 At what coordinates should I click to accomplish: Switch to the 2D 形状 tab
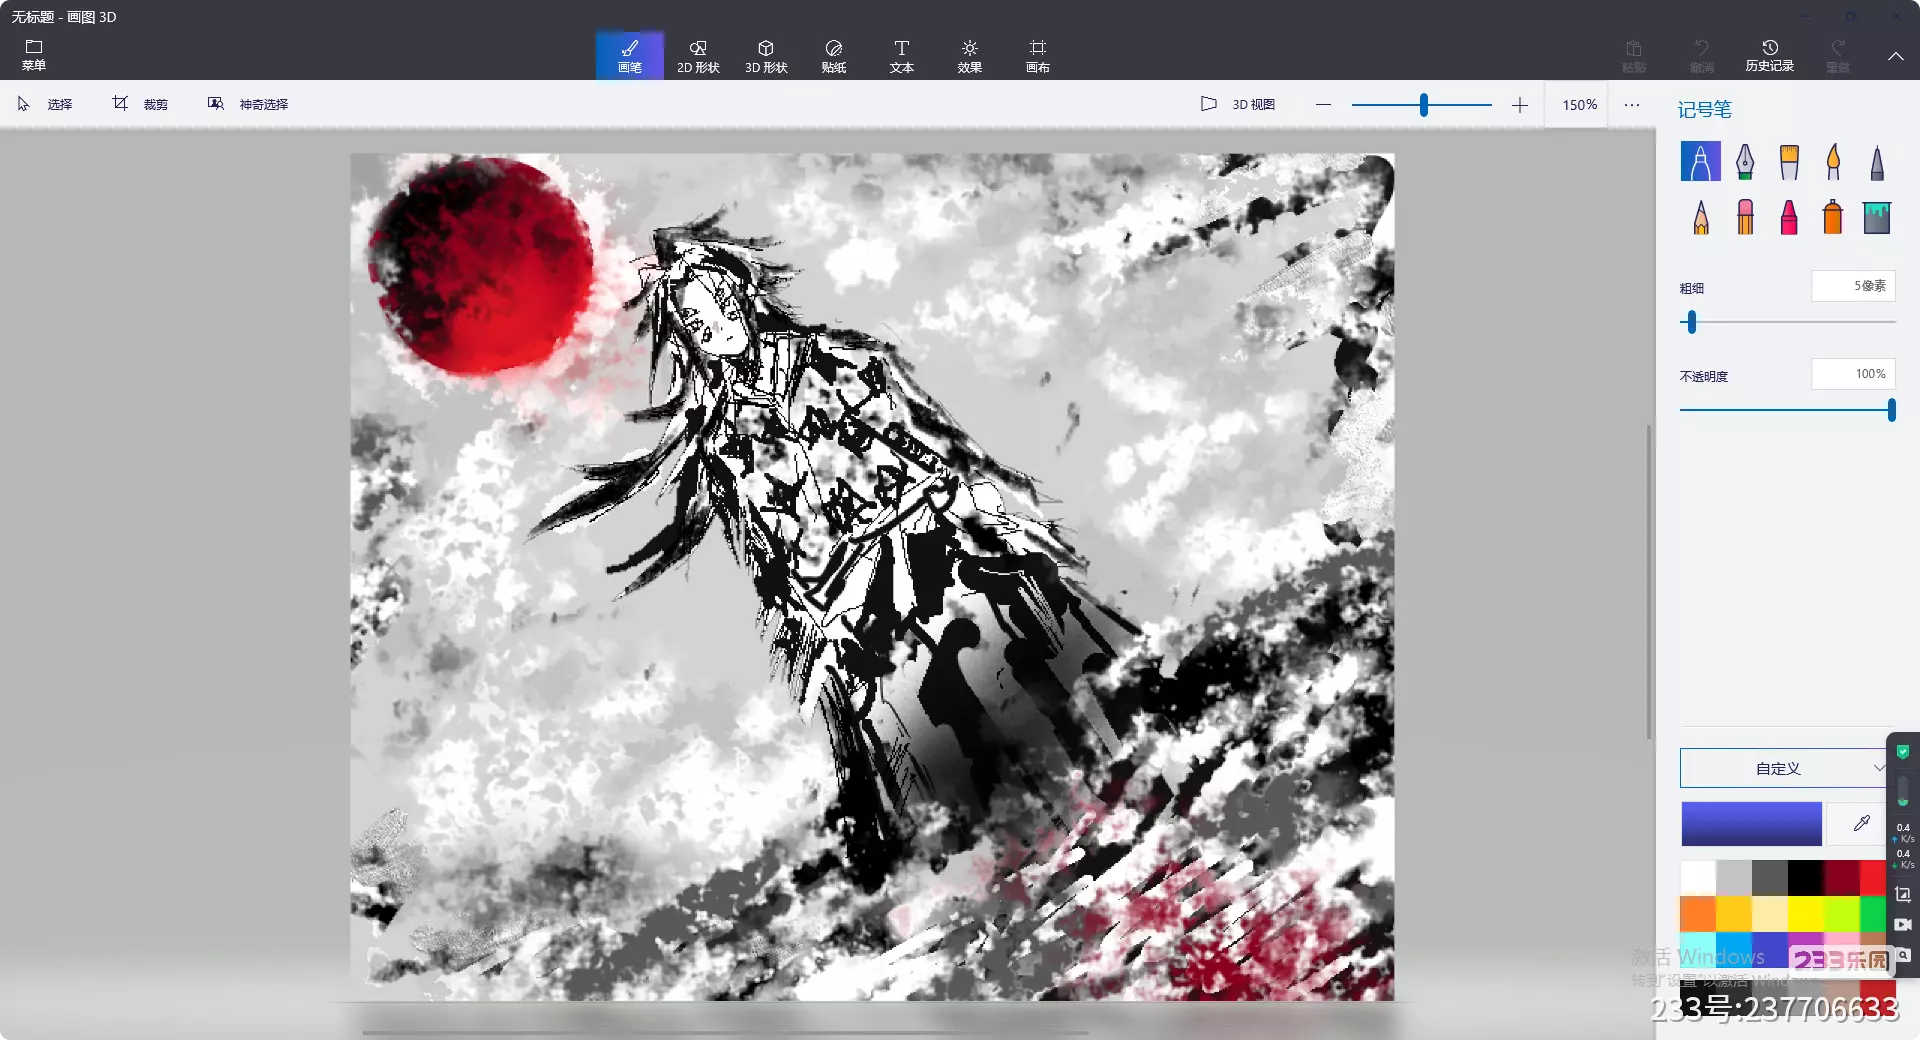698,56
